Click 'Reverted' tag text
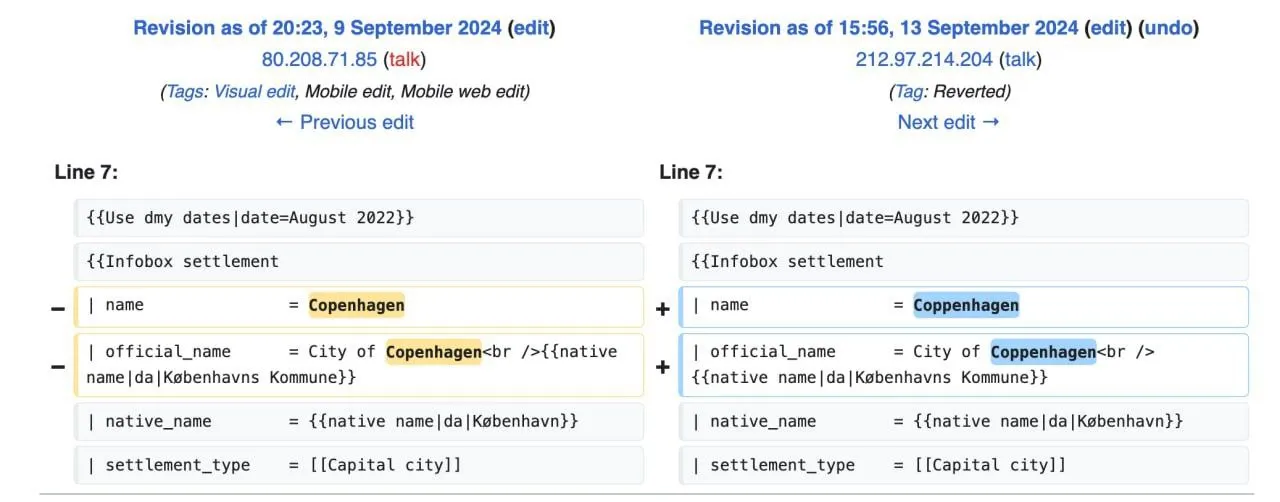 tap(969, 91)
